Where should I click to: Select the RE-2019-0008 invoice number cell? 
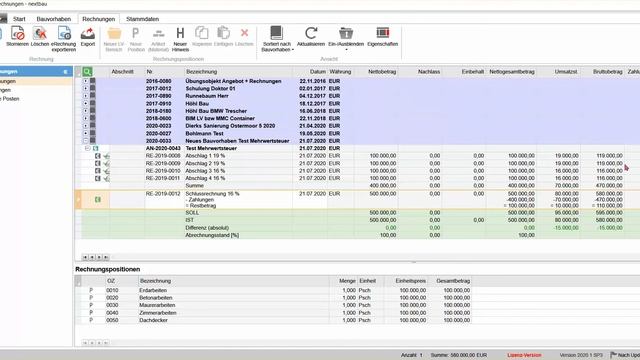click(x=163, y=156)
